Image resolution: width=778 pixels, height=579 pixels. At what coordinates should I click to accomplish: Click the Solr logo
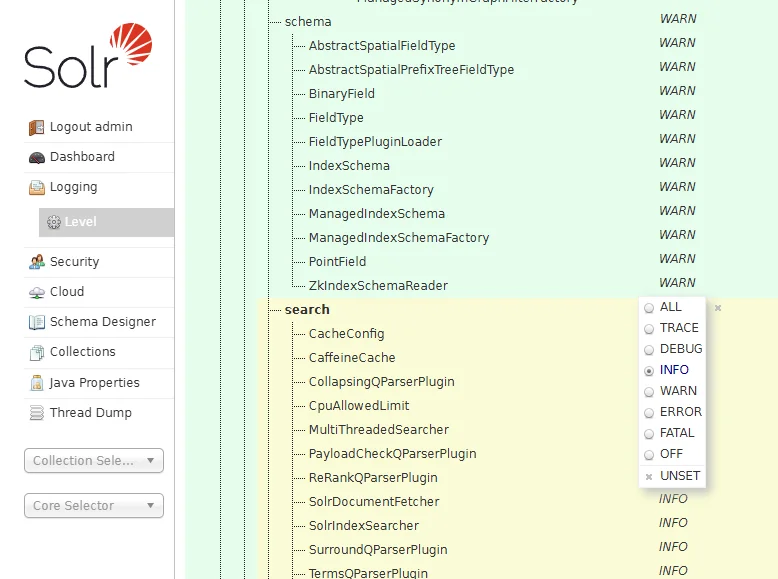[x=88, y=55]
